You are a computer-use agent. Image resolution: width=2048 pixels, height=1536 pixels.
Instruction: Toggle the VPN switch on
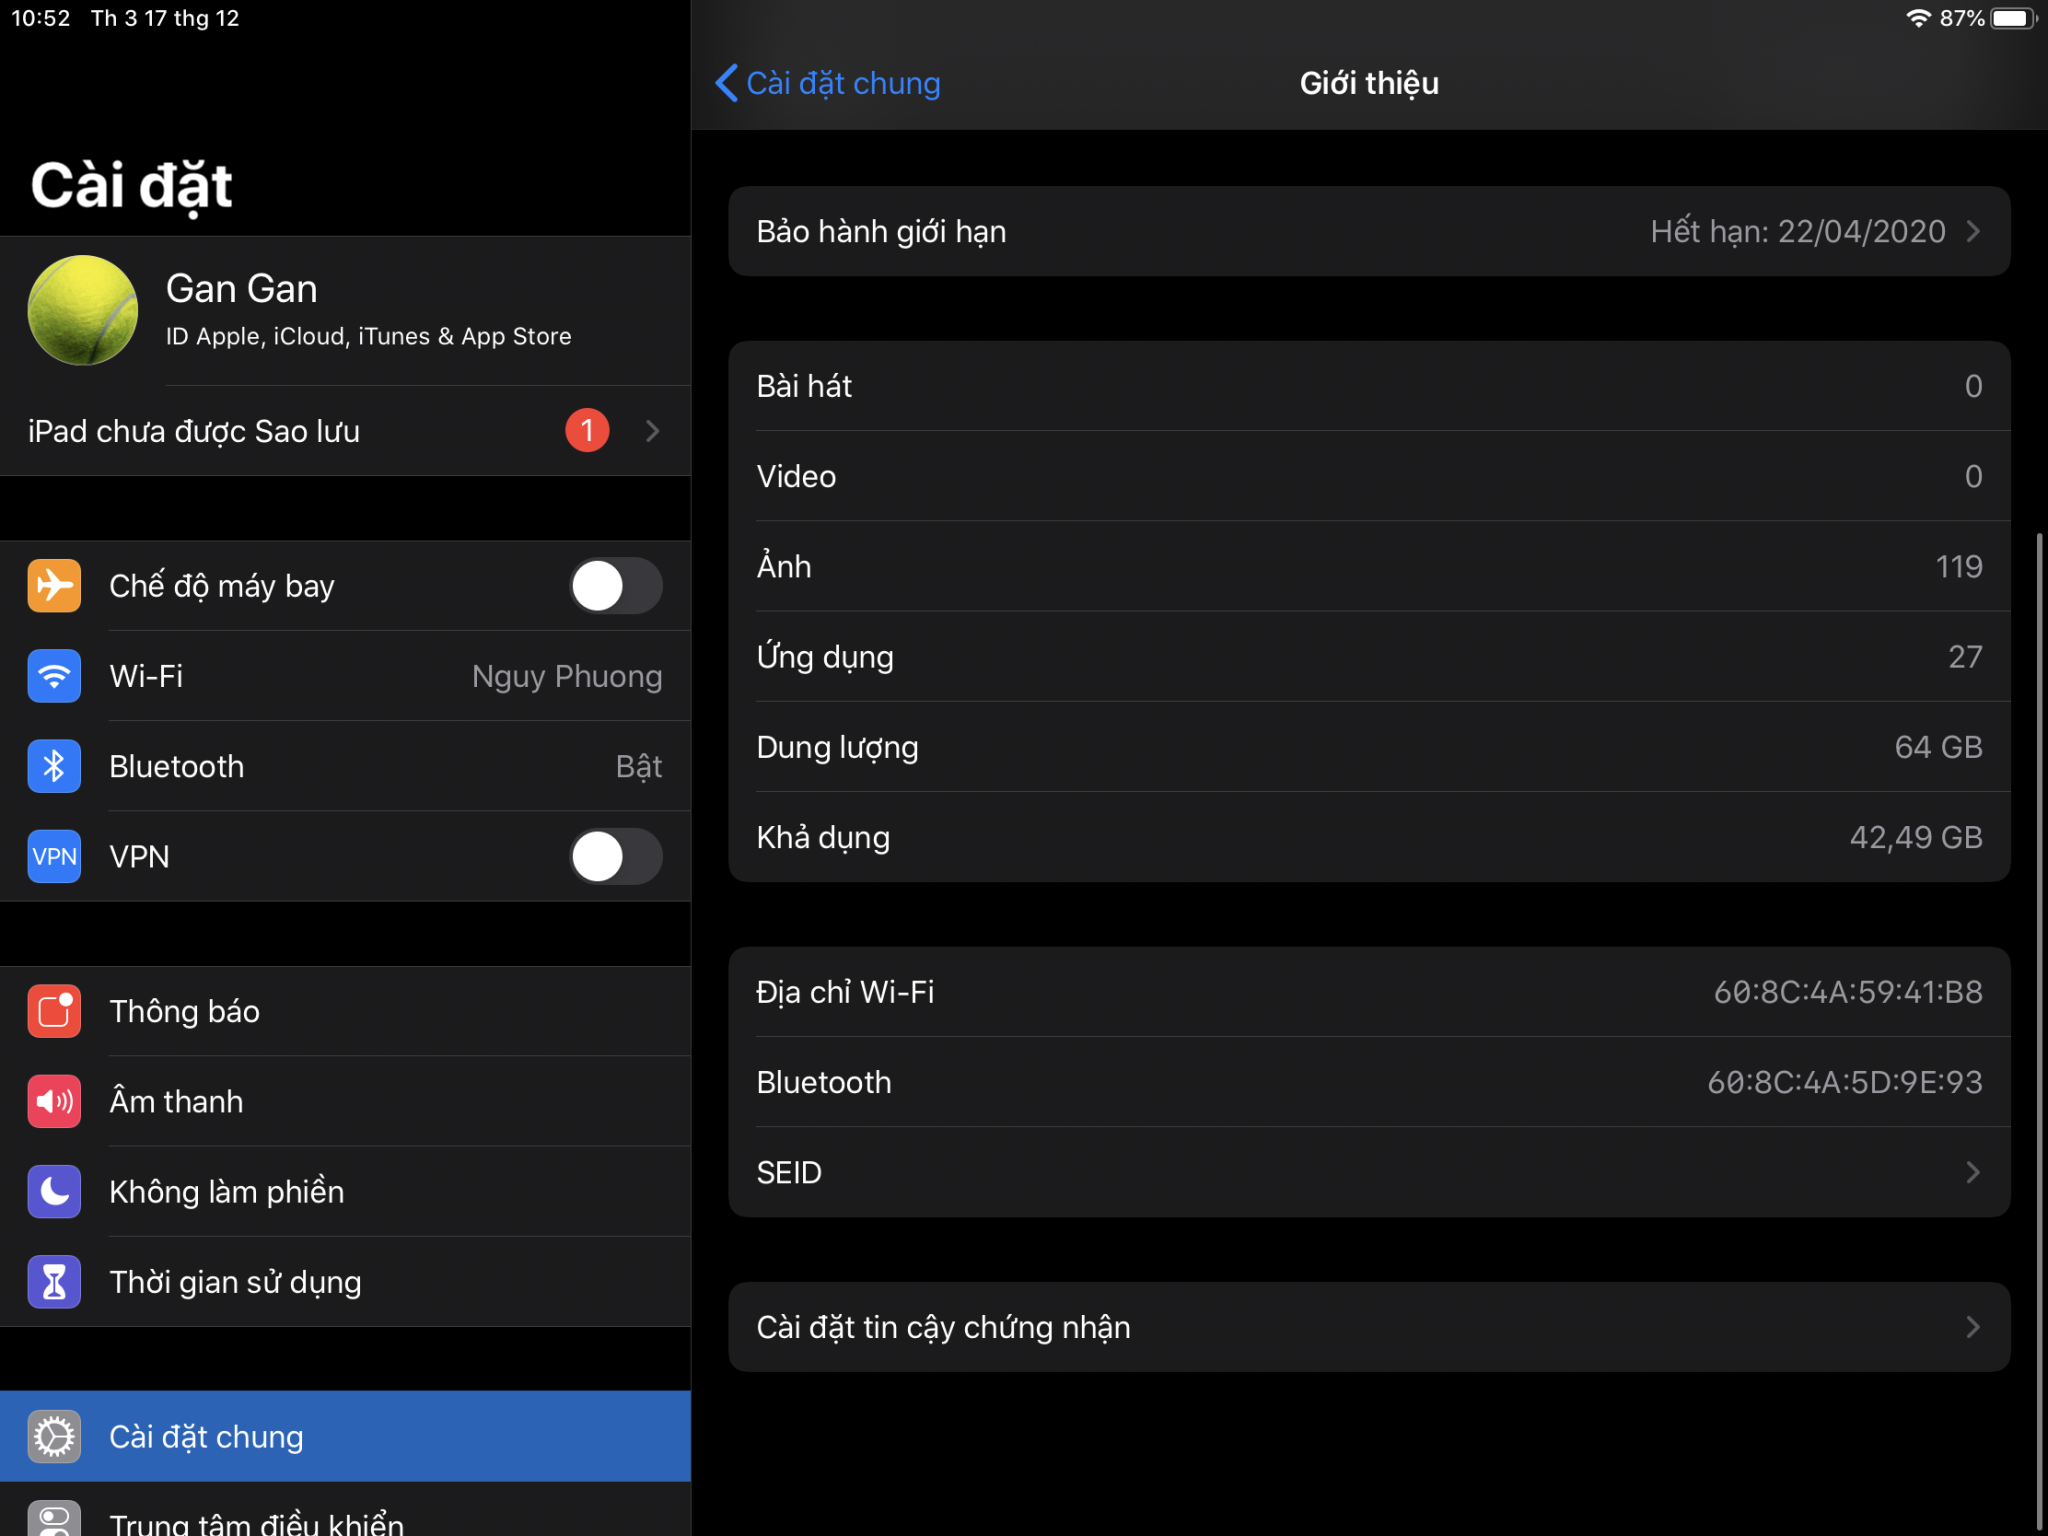615,856
